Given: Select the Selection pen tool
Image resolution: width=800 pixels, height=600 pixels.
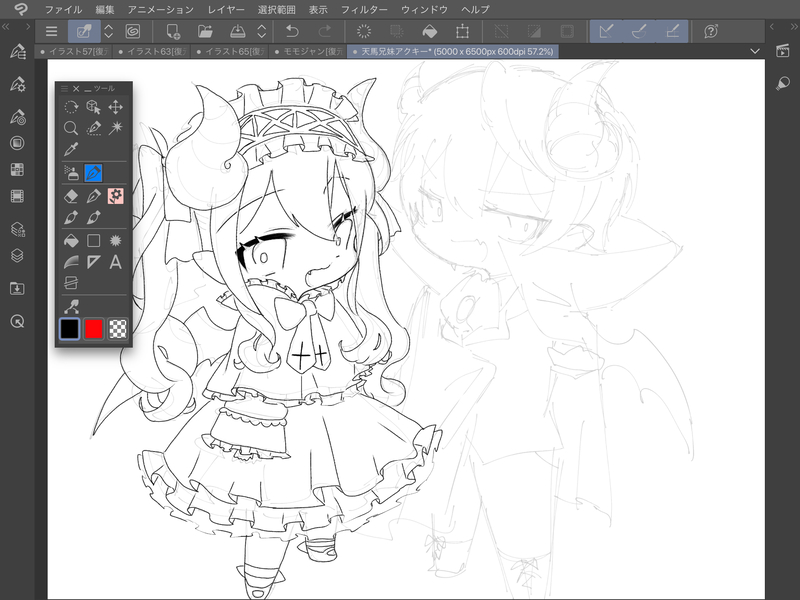Looking at the screenshot, I should pos(93,128).
